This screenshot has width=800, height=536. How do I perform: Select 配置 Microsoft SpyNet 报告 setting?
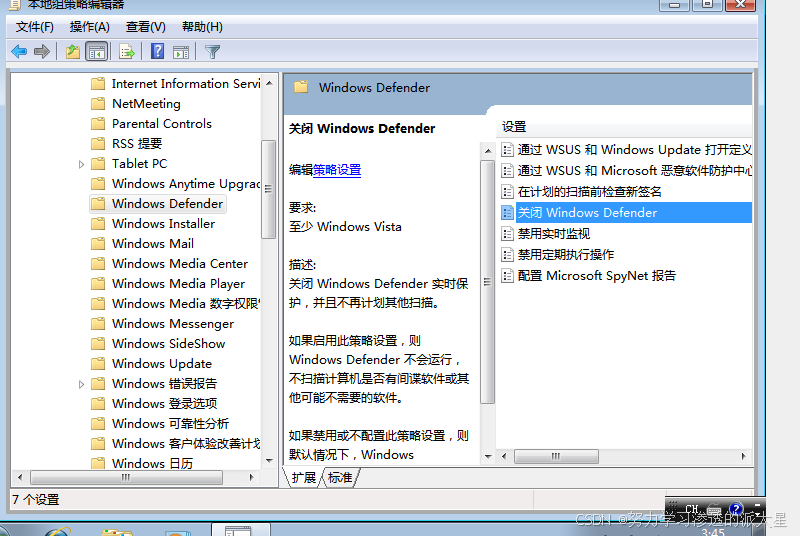coord(596,275)
